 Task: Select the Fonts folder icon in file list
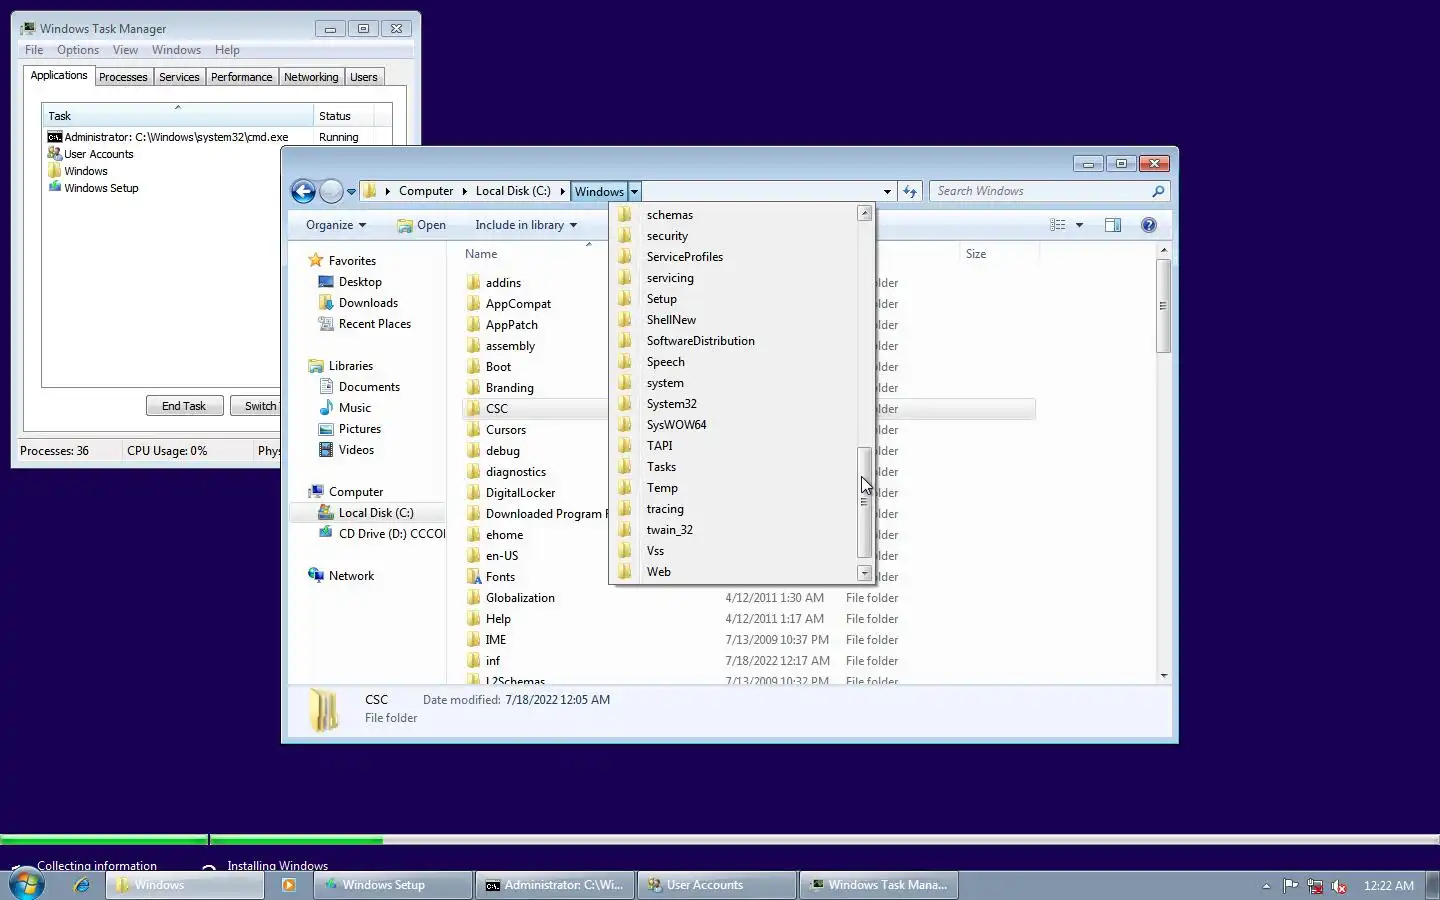pos(474,576)
